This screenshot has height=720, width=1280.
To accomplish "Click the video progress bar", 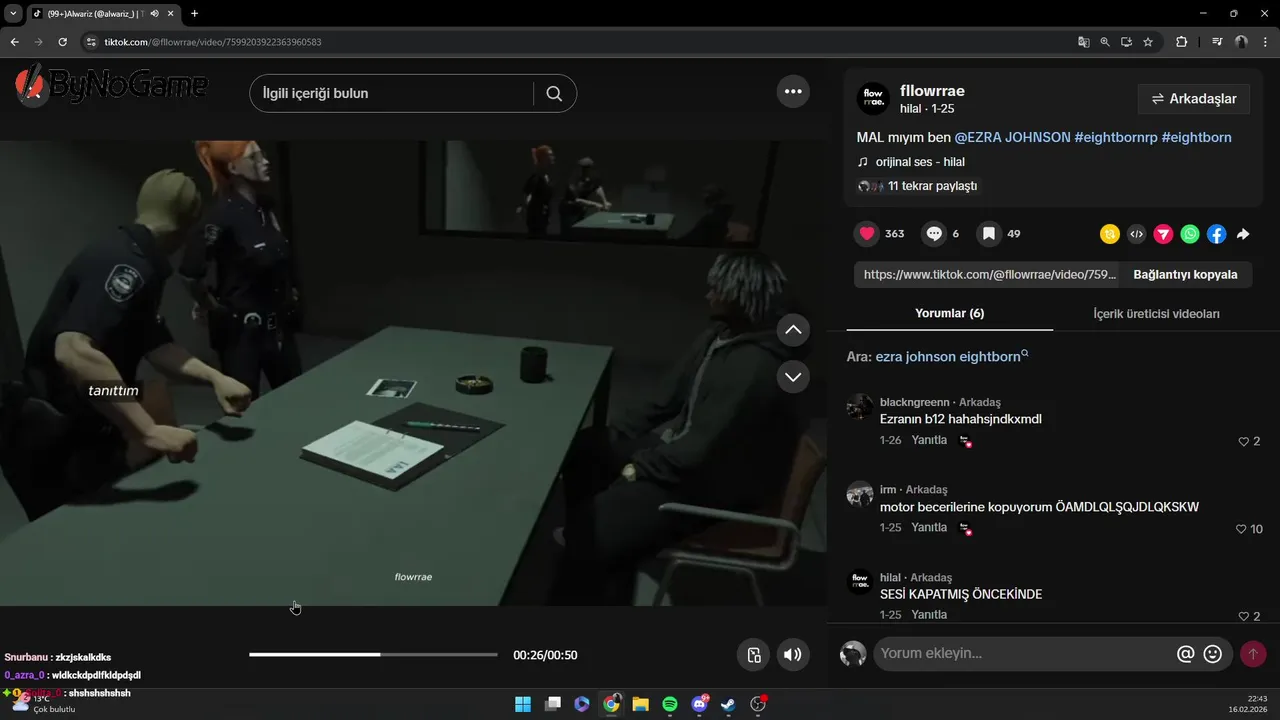I will coord(373,655).
